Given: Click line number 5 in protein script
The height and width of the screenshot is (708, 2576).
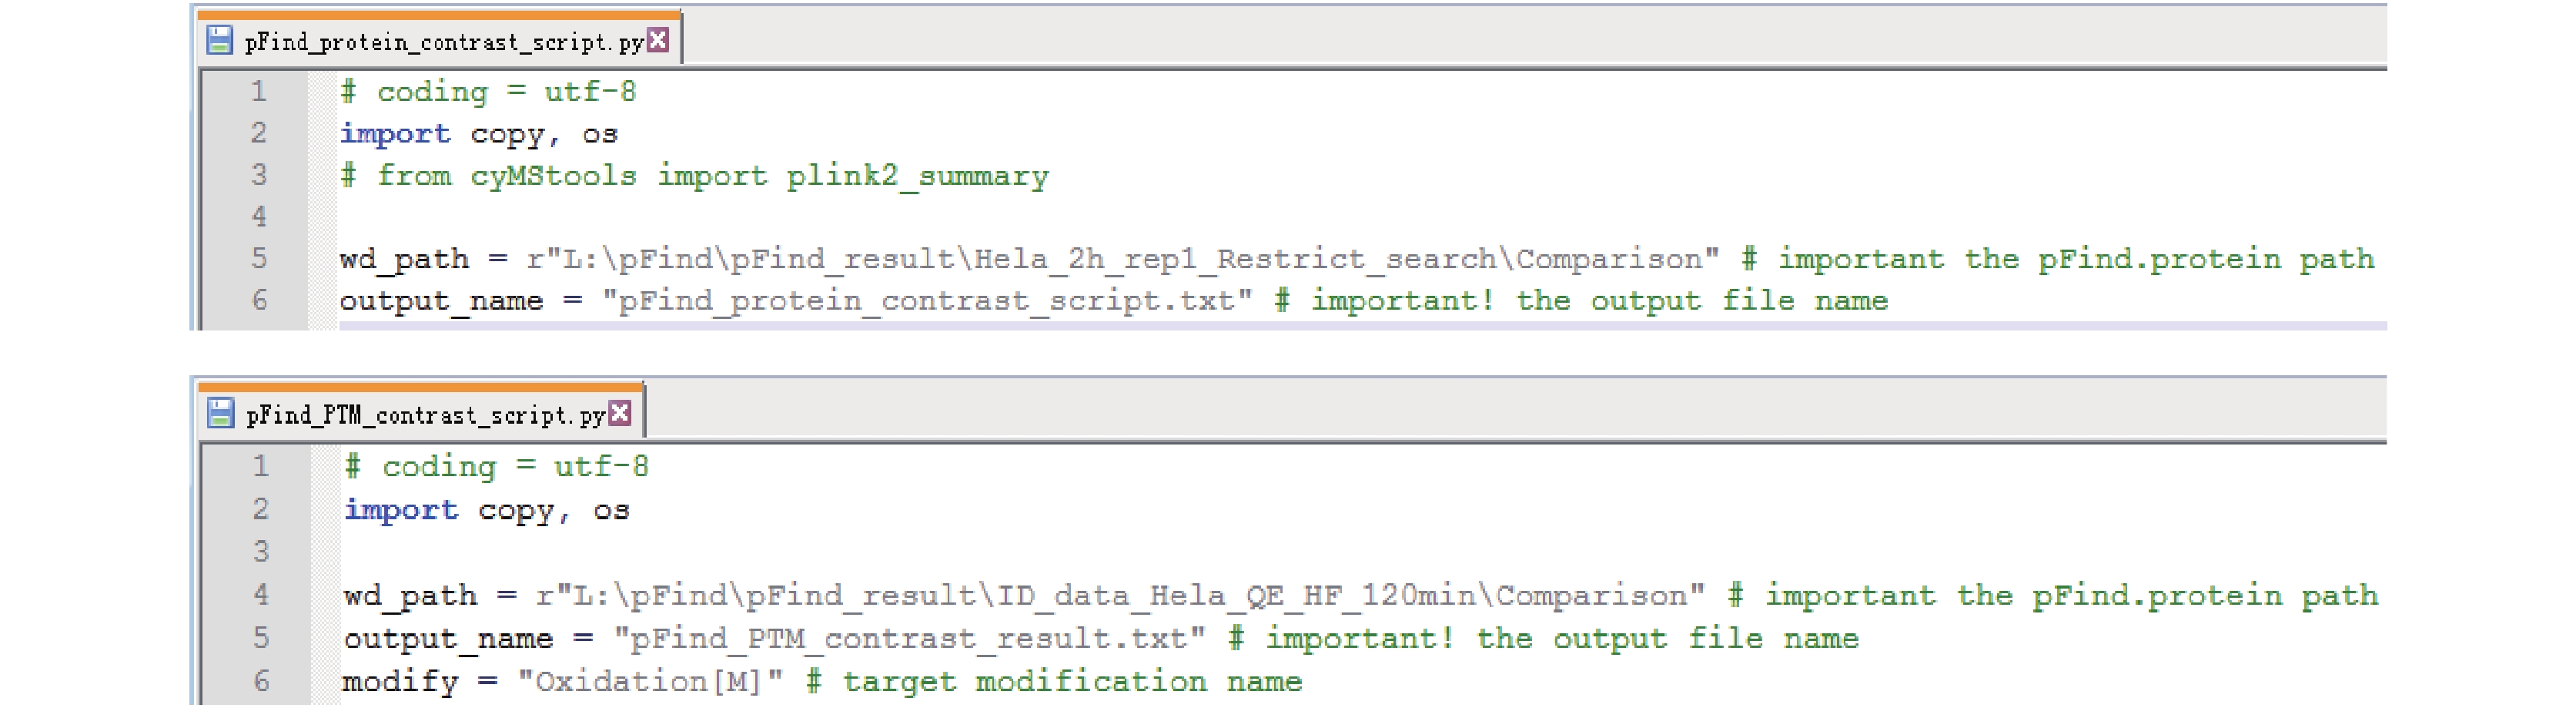Looking at the screenshot, I should pos(259,258).
